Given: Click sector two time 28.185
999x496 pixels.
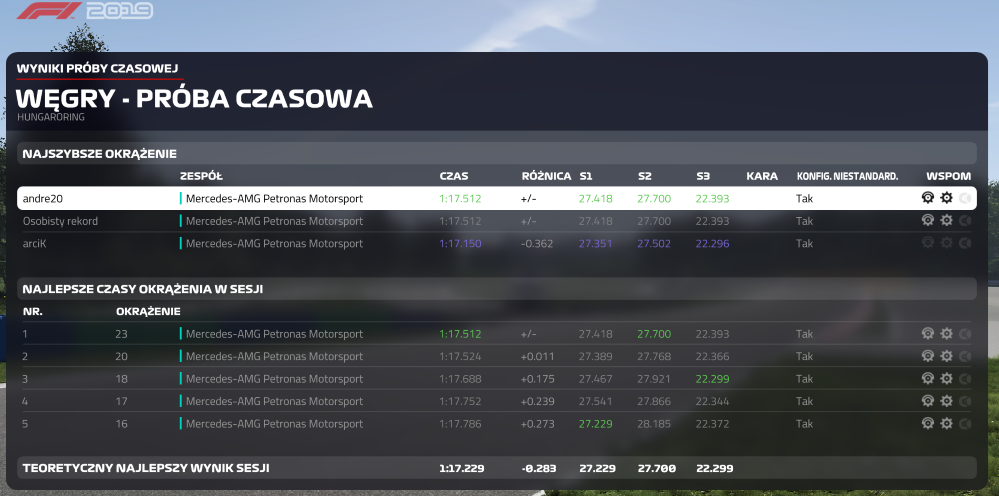Looking at the screenshot, I should pyautogui.click(x=654, y=423).
